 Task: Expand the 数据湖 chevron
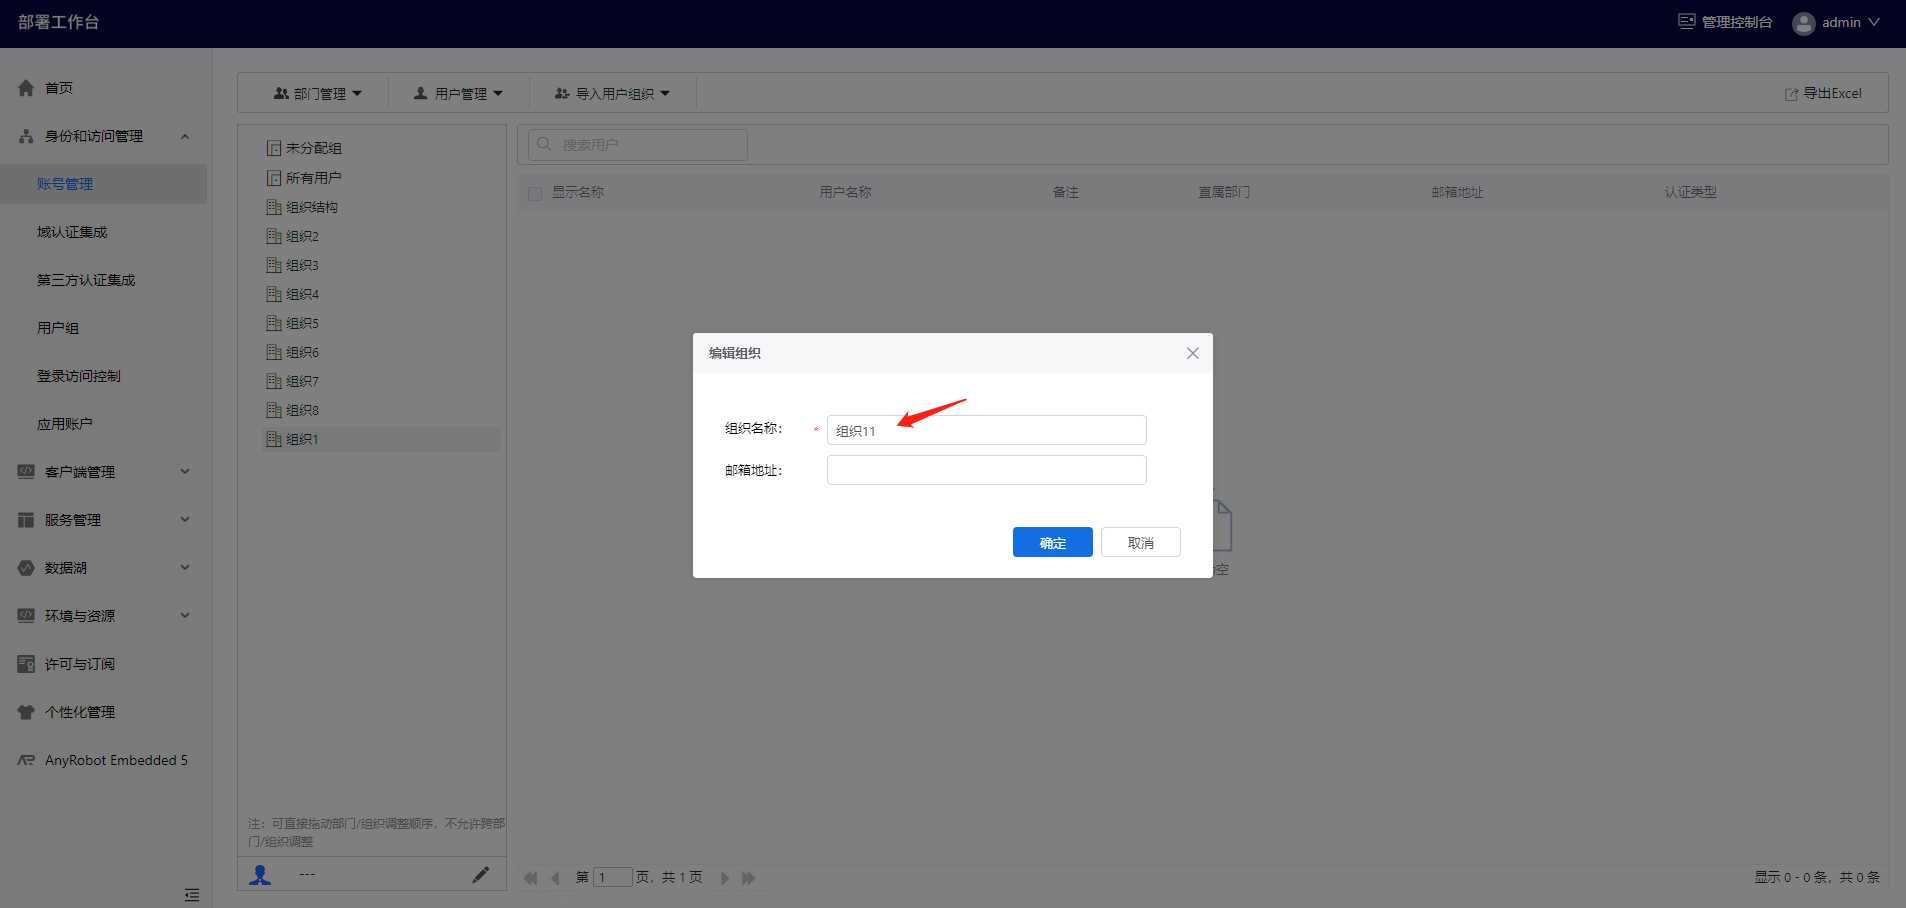point(185,567)
